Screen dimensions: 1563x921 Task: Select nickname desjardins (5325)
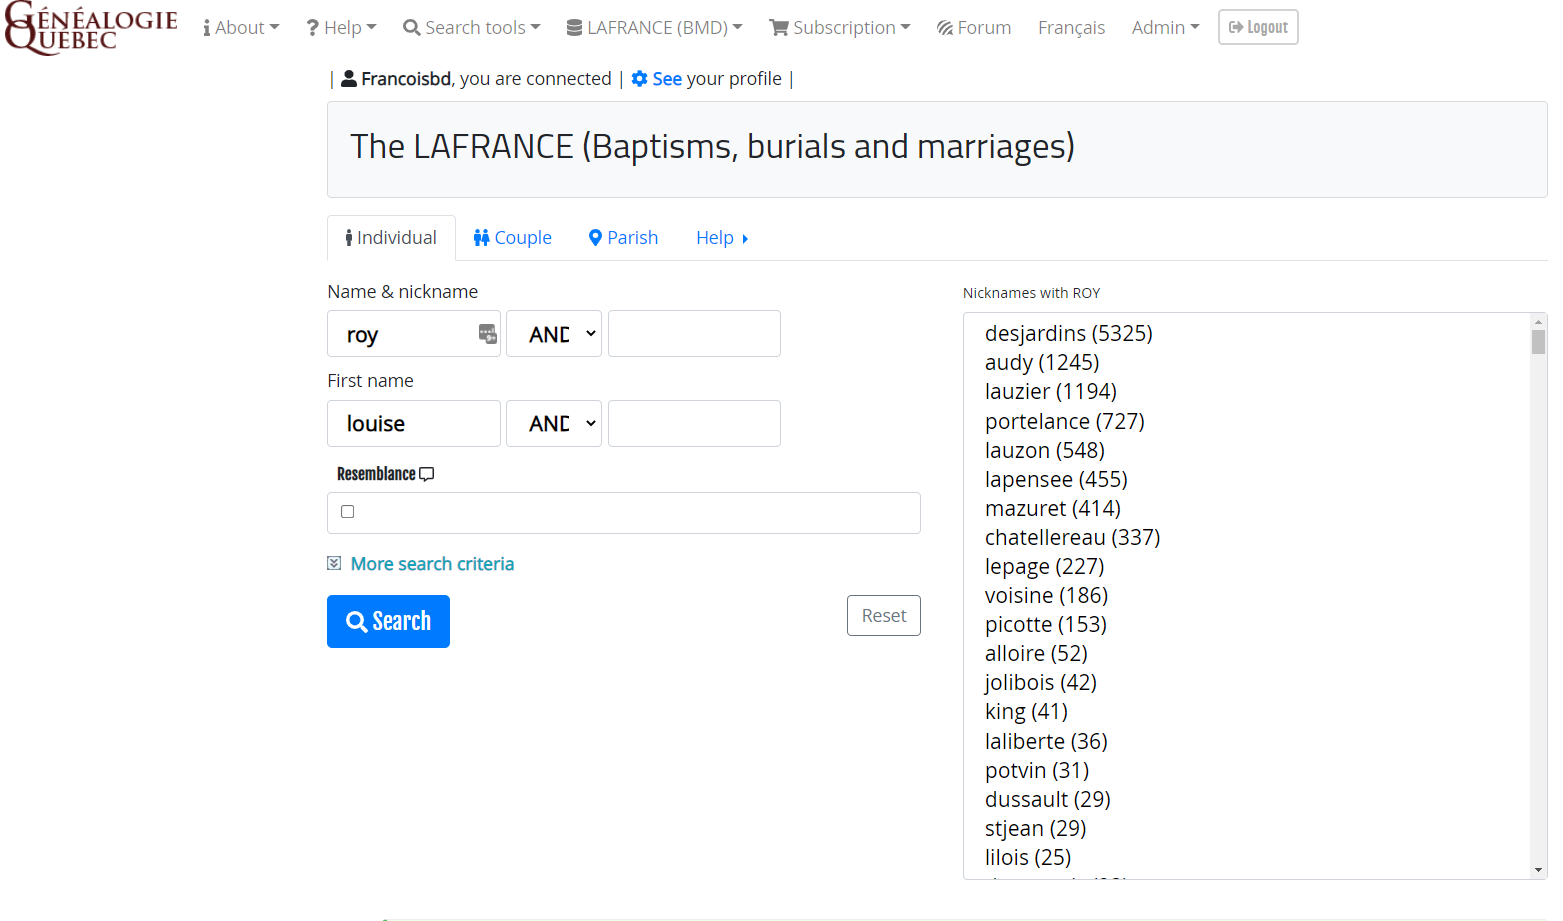(x=1068, y=333)
